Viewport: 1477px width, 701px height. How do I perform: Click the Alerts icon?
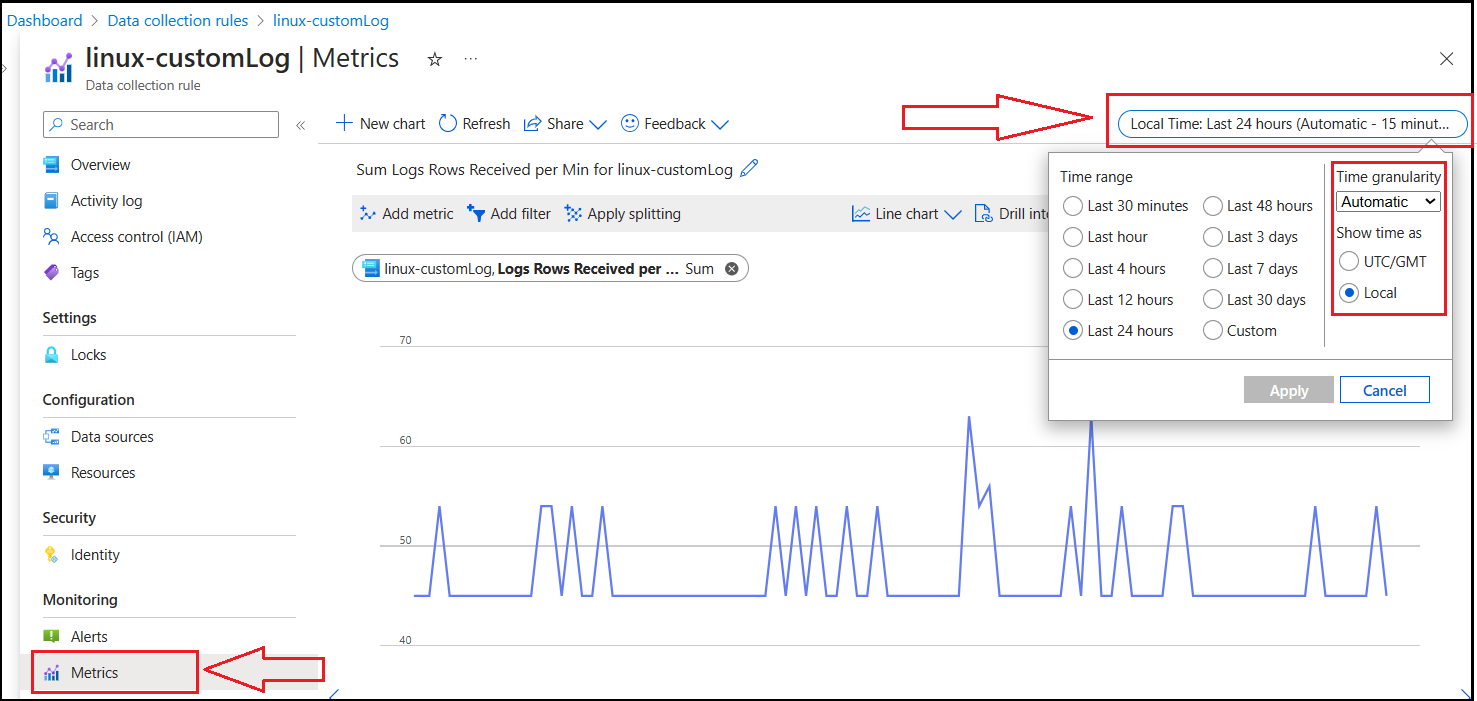[52, 636]
